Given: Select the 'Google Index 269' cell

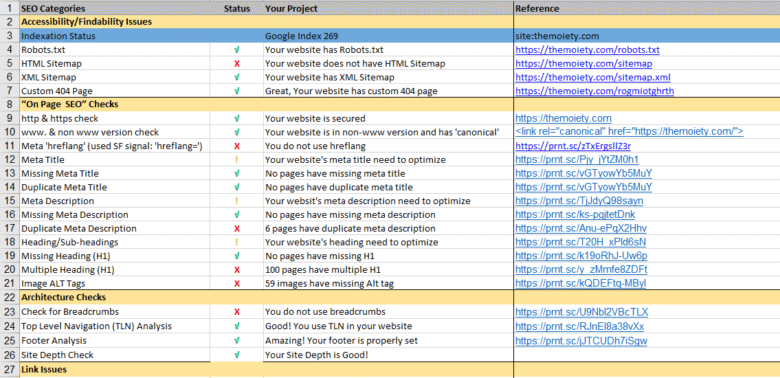Looking at the screenshot, I should (x=388, y=36).
